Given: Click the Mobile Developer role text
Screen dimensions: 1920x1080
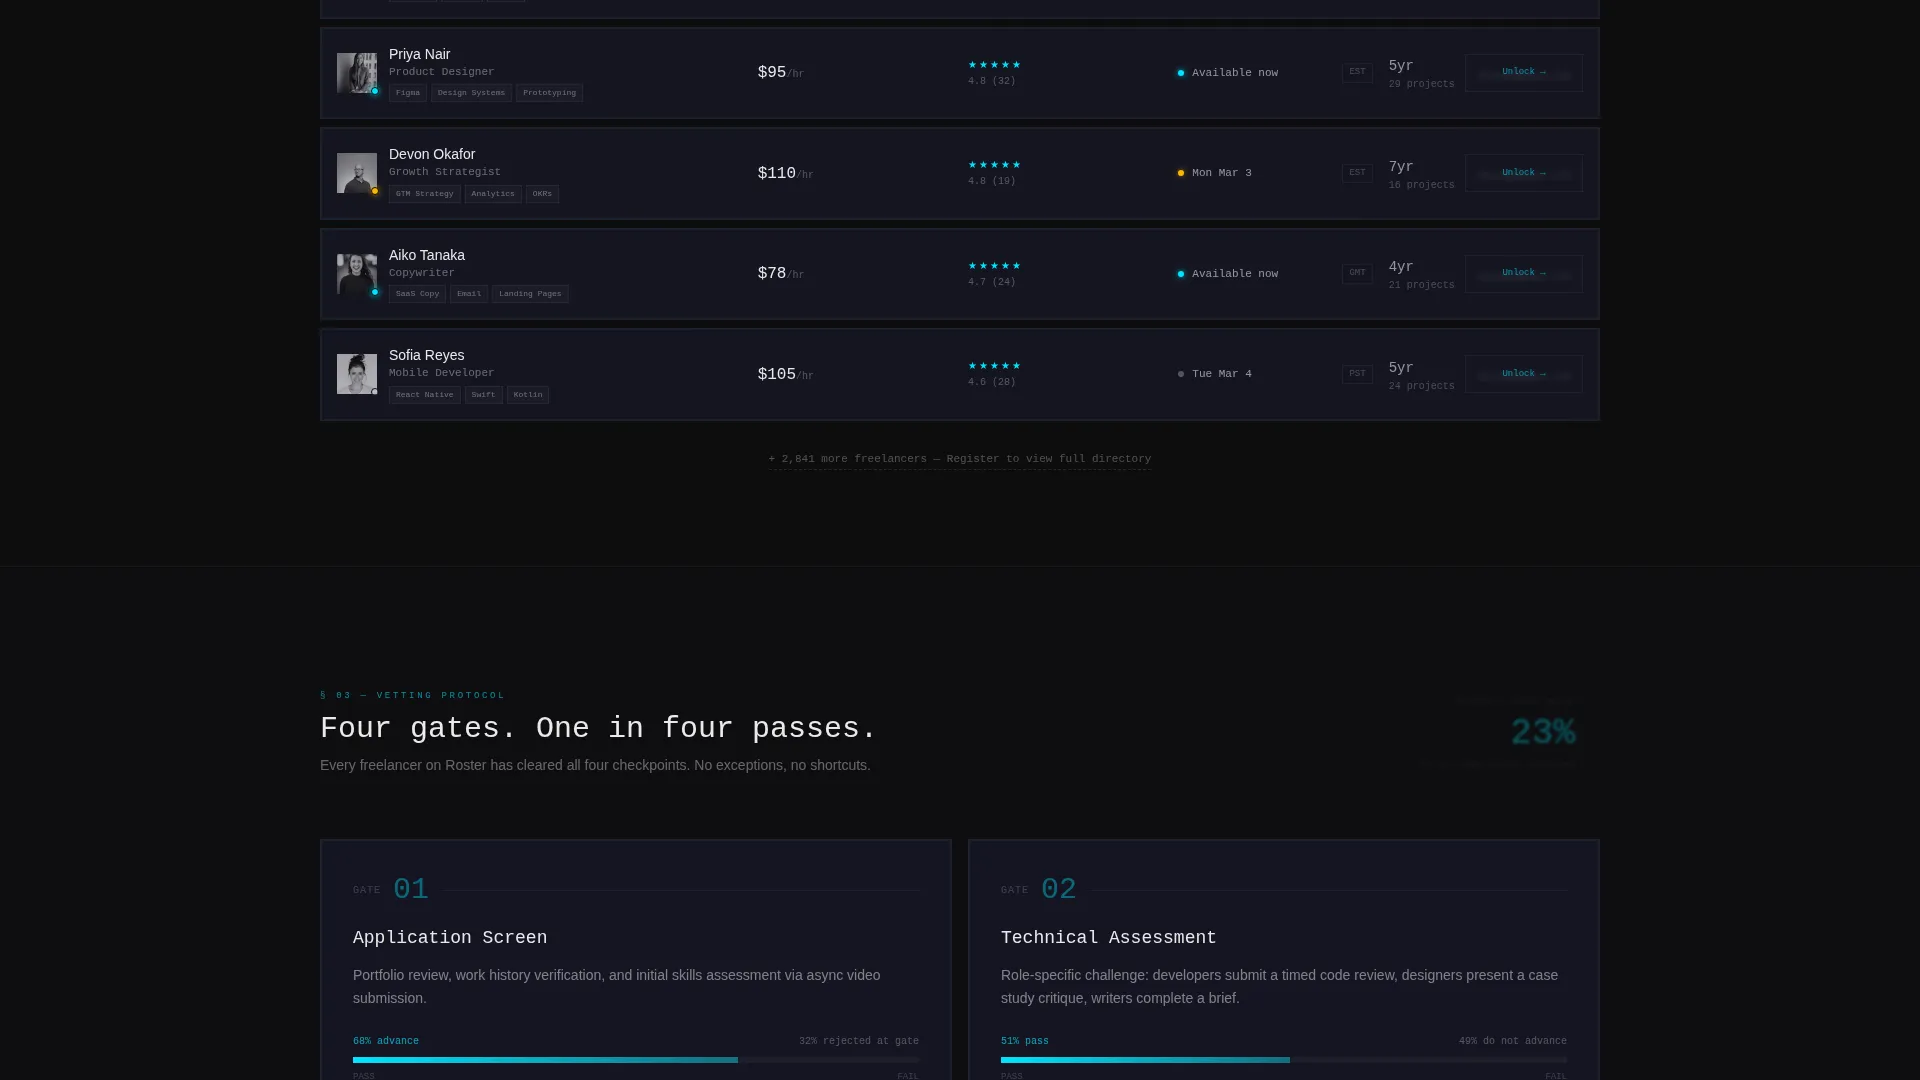Looking at the screenshot, I should coord(442,373).
